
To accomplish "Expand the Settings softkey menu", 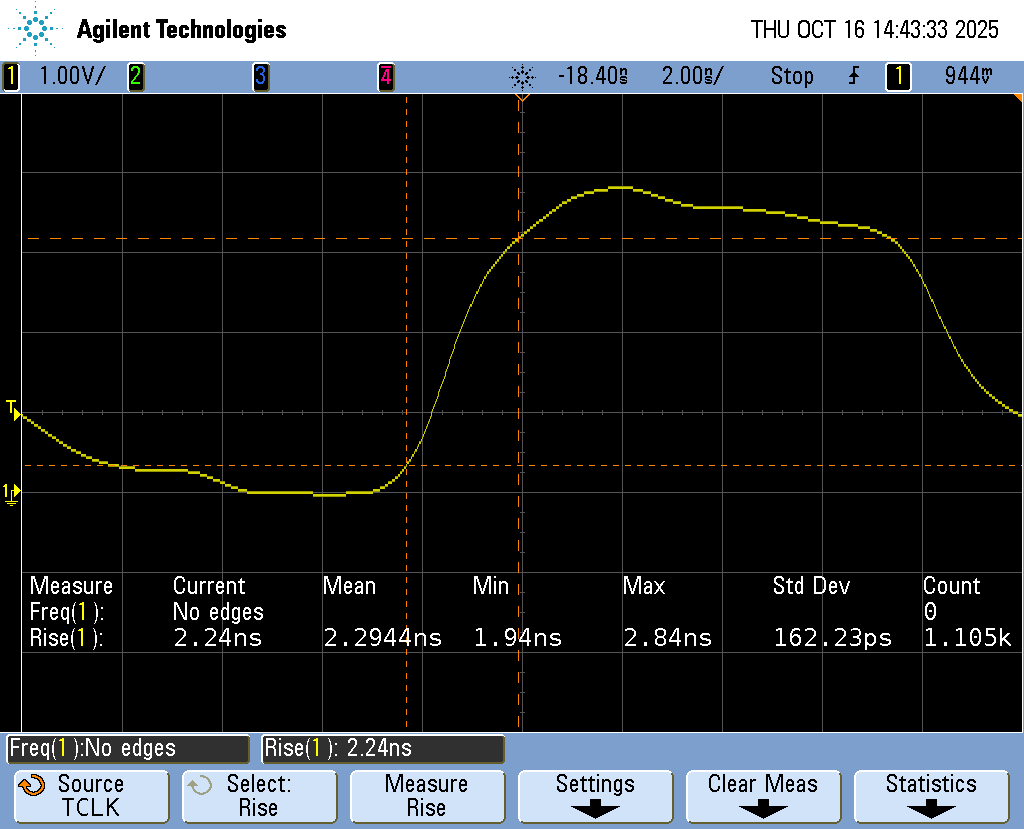I will tap(595, 796).
